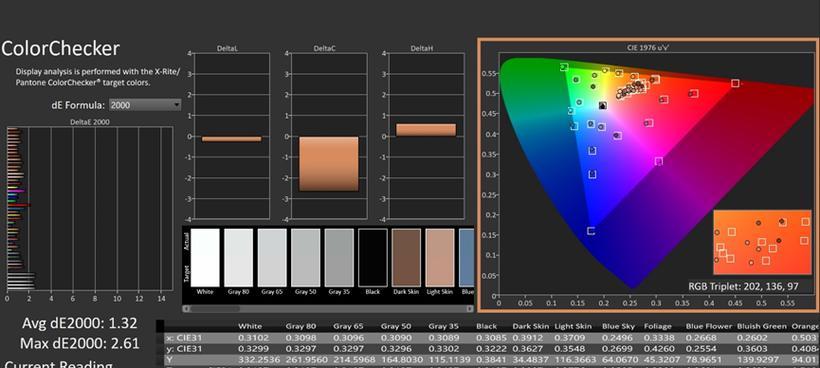Click the CIE 1976 u'v' chart title
The height and width of the screenshot is (368, 820).
[647, 48]
